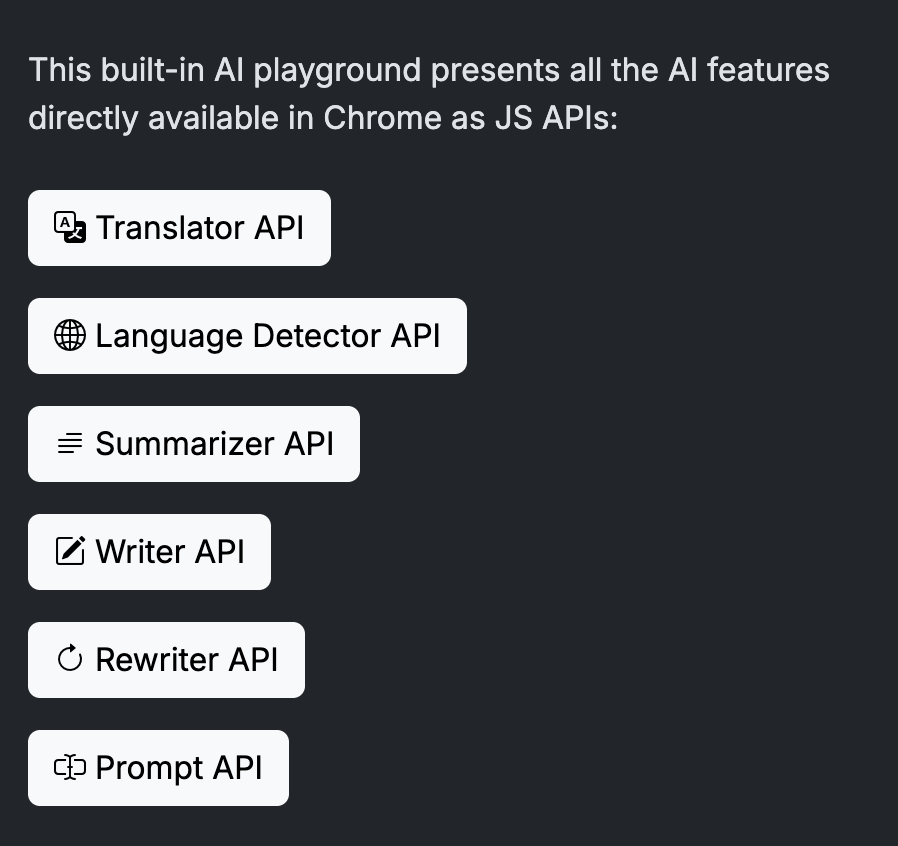
Task: Click the circular refresh icon on Rewriter API
Action: [68, 659]
